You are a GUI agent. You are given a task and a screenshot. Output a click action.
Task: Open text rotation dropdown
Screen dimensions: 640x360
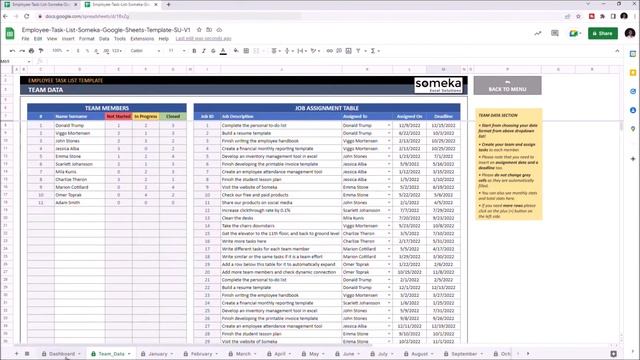pos(315,51)
